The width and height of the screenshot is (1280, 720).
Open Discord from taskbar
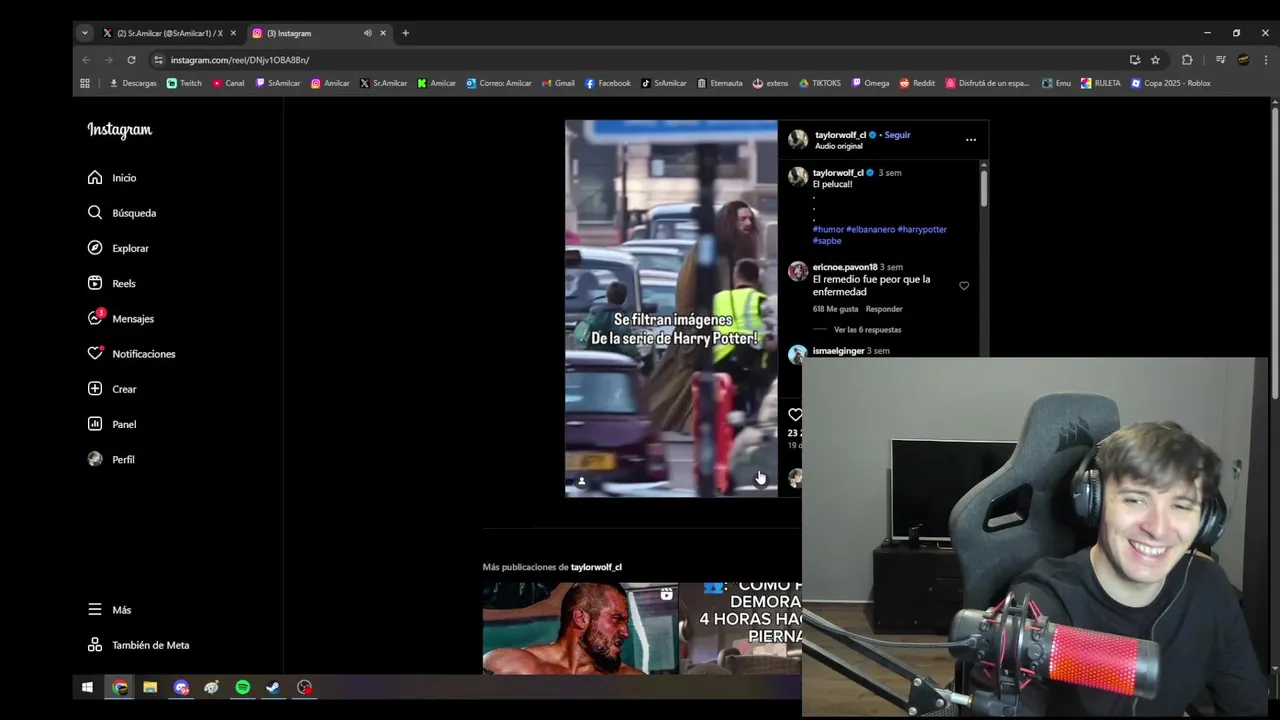[181, 687]
